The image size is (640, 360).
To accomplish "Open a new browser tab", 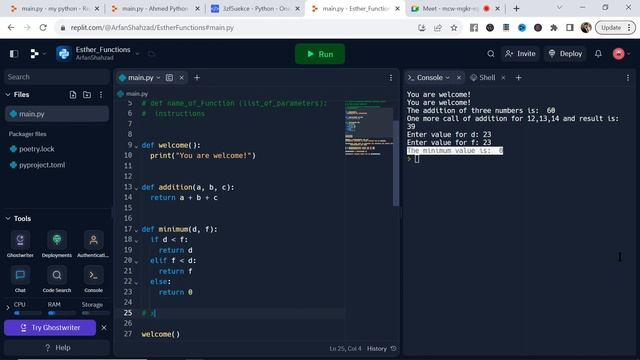I will [x=516, y=8].
